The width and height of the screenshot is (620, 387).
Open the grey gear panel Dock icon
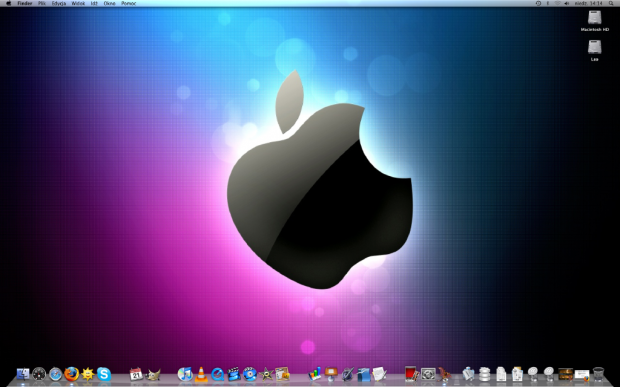tap(428, 374)
